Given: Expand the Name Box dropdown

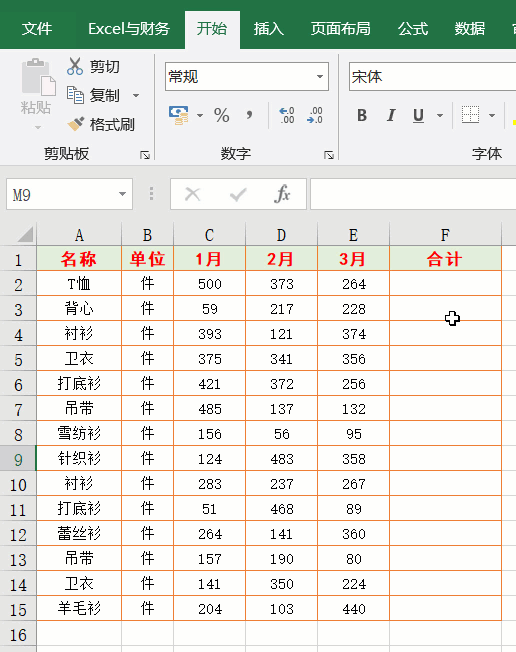Looking at the screenshot, I should pos(122,194).
